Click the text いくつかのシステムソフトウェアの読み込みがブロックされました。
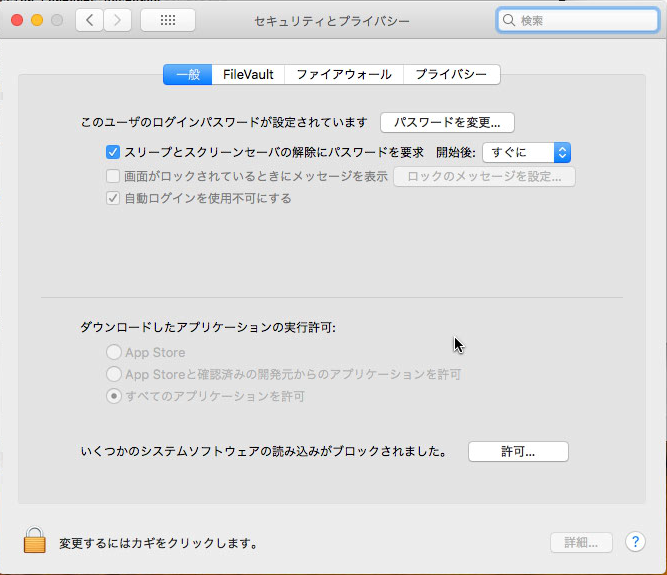Image resolution: width=667 pixels, height=575 pixels. (x=264, y=451)
